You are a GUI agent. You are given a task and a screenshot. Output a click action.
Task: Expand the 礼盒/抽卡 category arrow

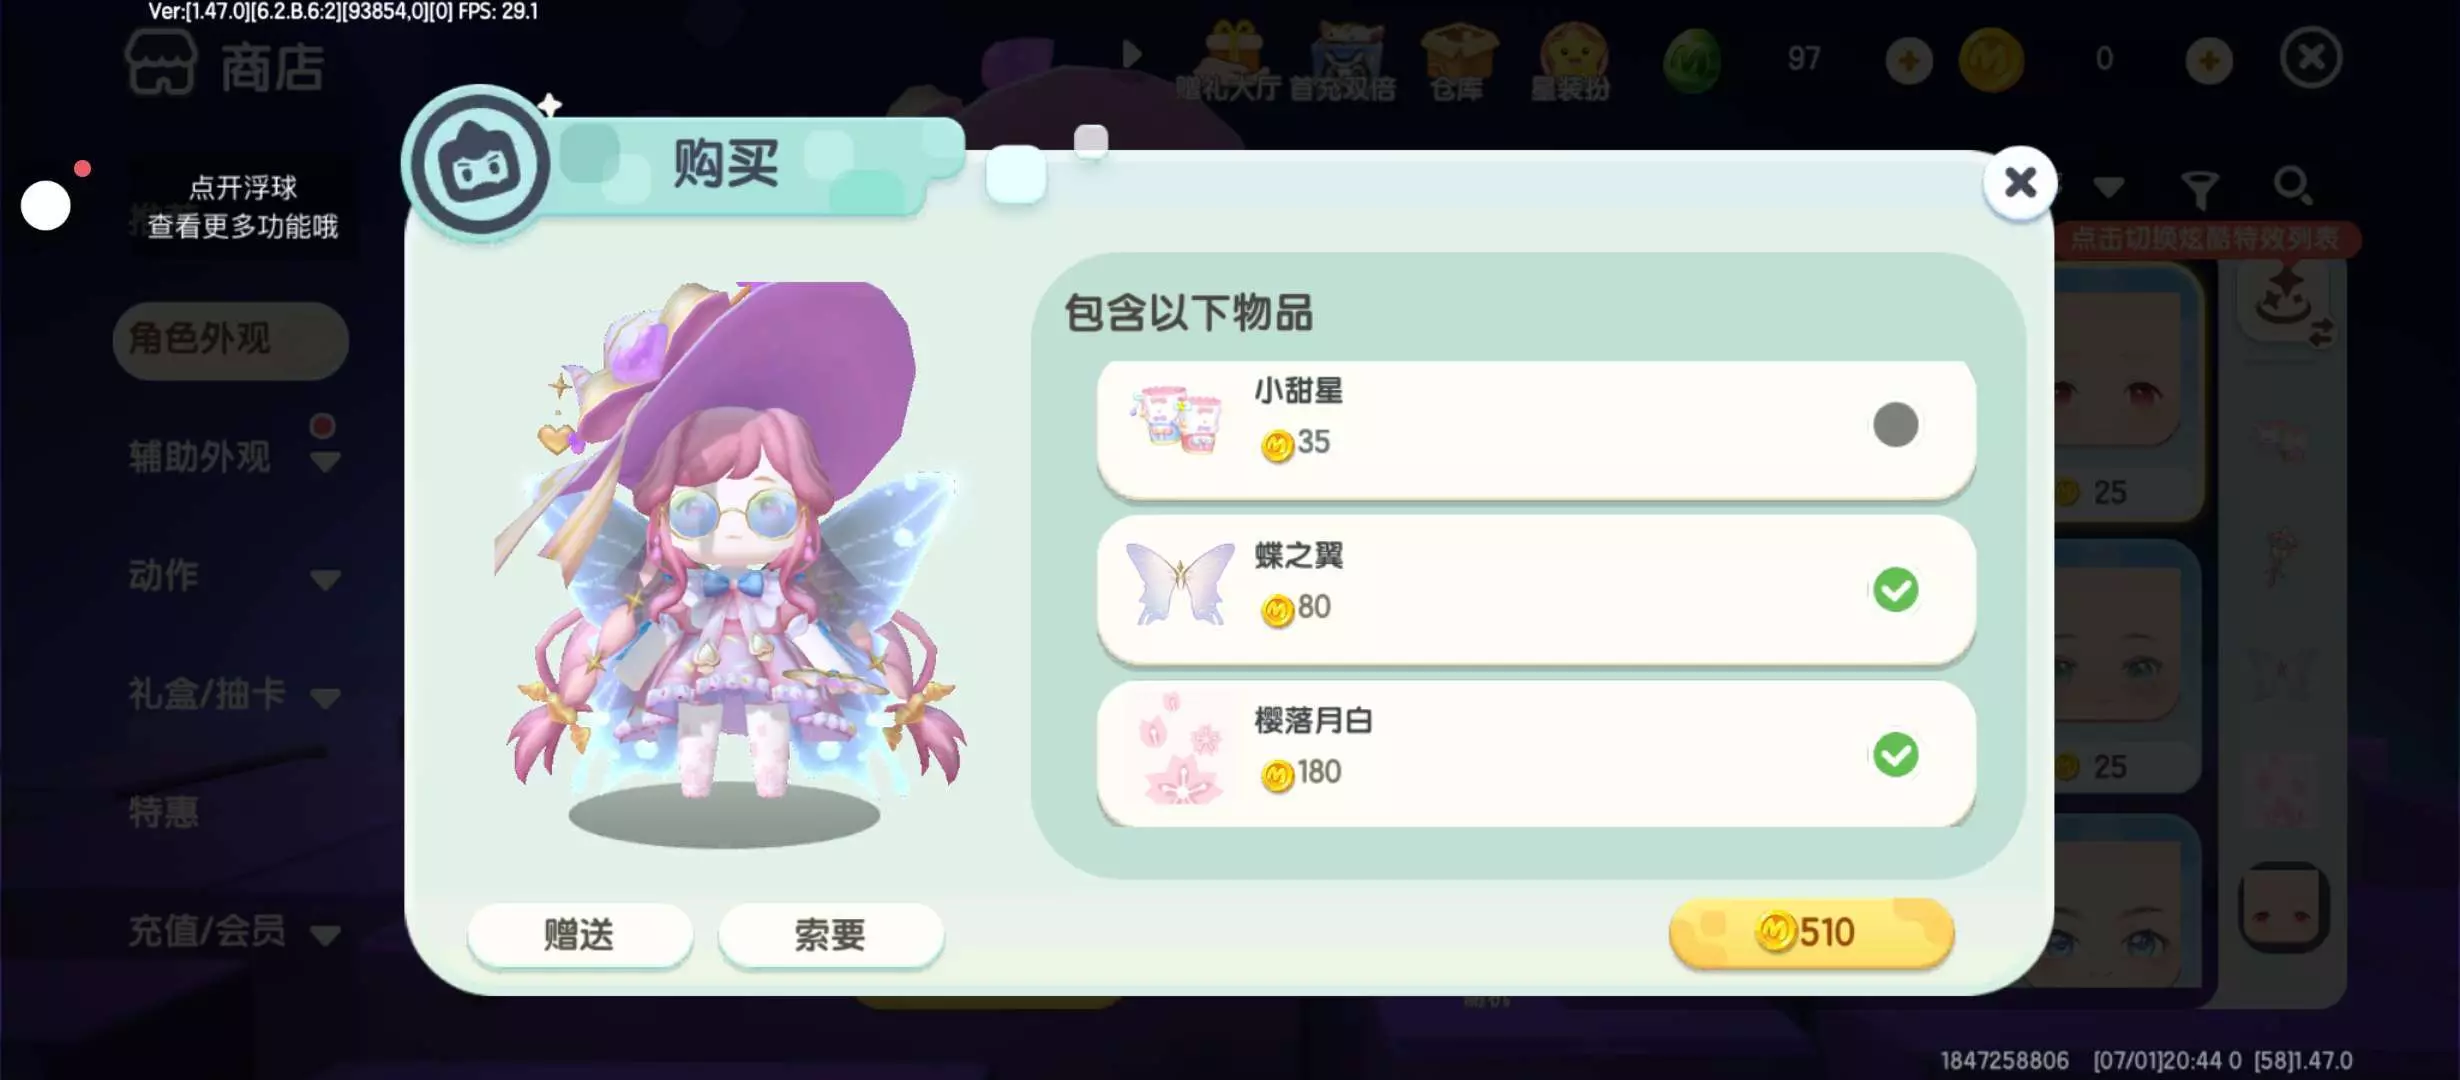[325, 697]
